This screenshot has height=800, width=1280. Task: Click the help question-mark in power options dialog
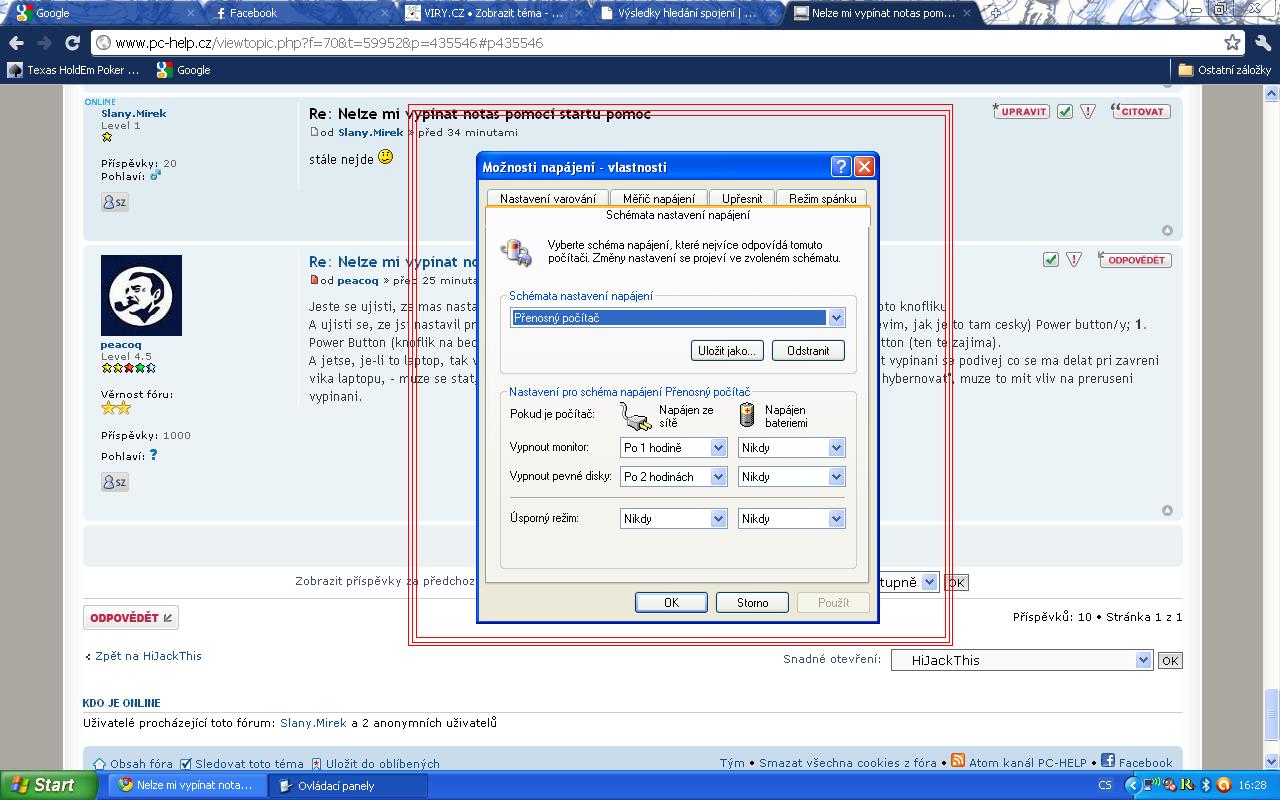pos(841,166)
